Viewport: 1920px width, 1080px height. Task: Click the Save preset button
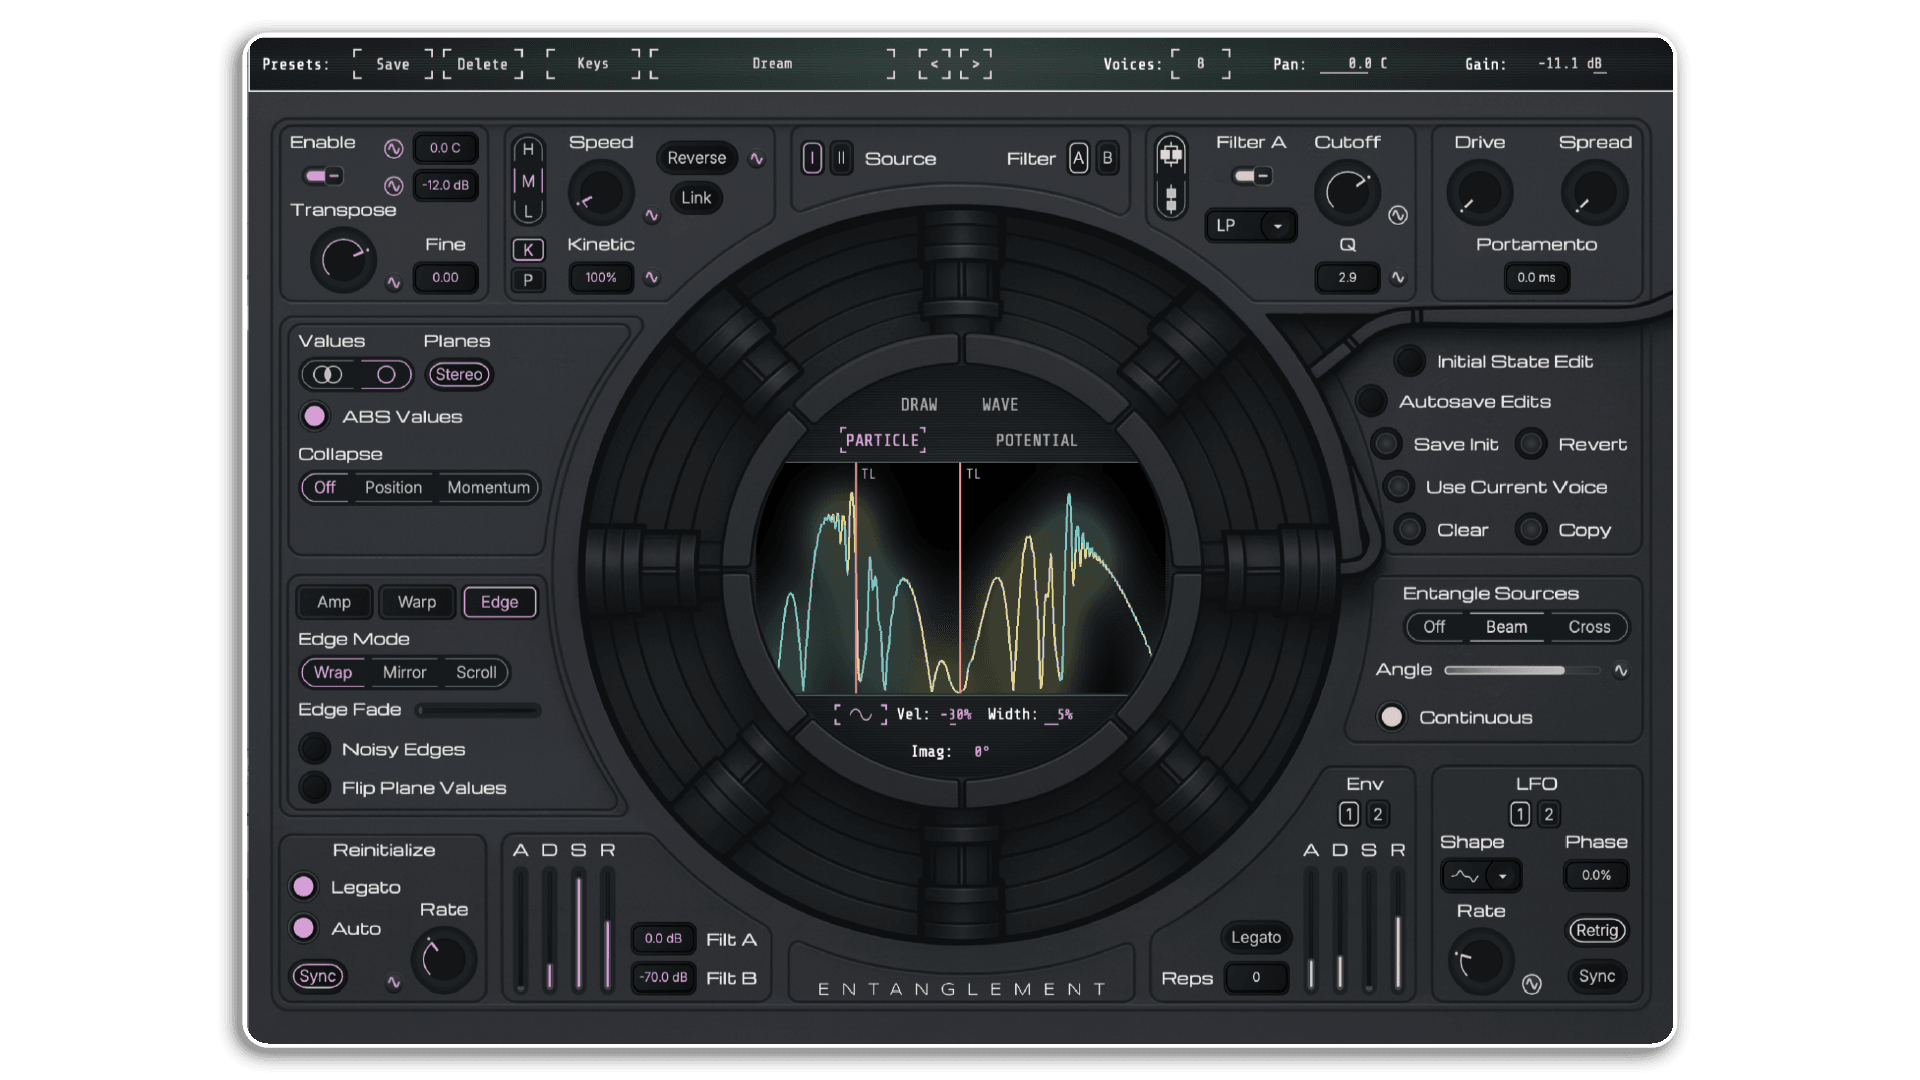393,64
